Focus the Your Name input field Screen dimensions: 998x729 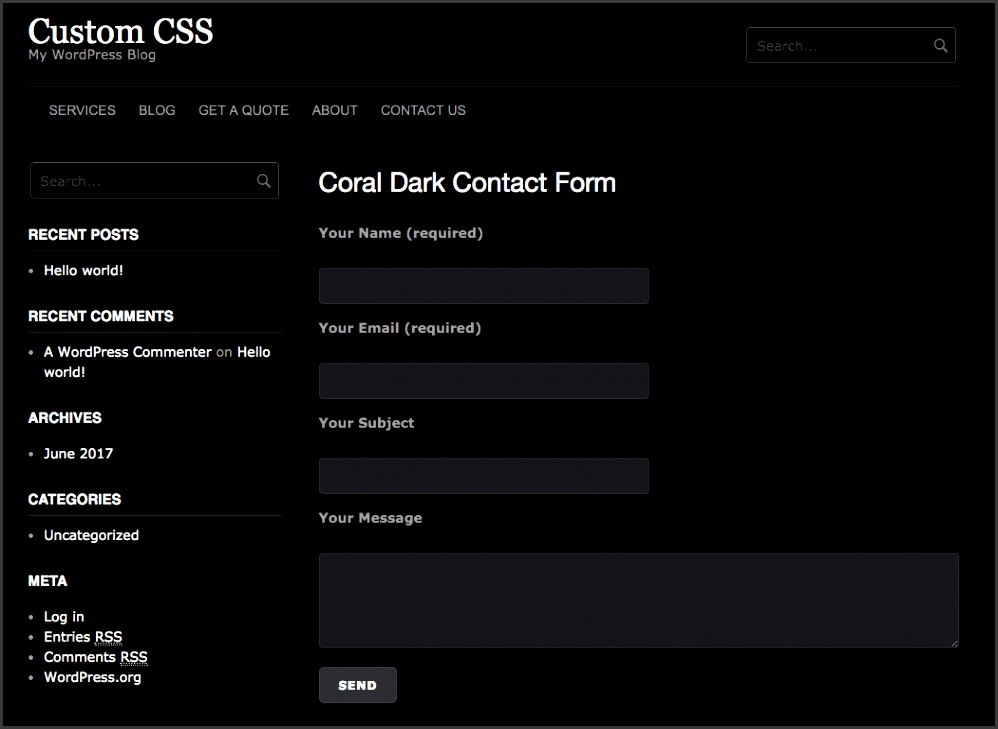click(483, 286)
